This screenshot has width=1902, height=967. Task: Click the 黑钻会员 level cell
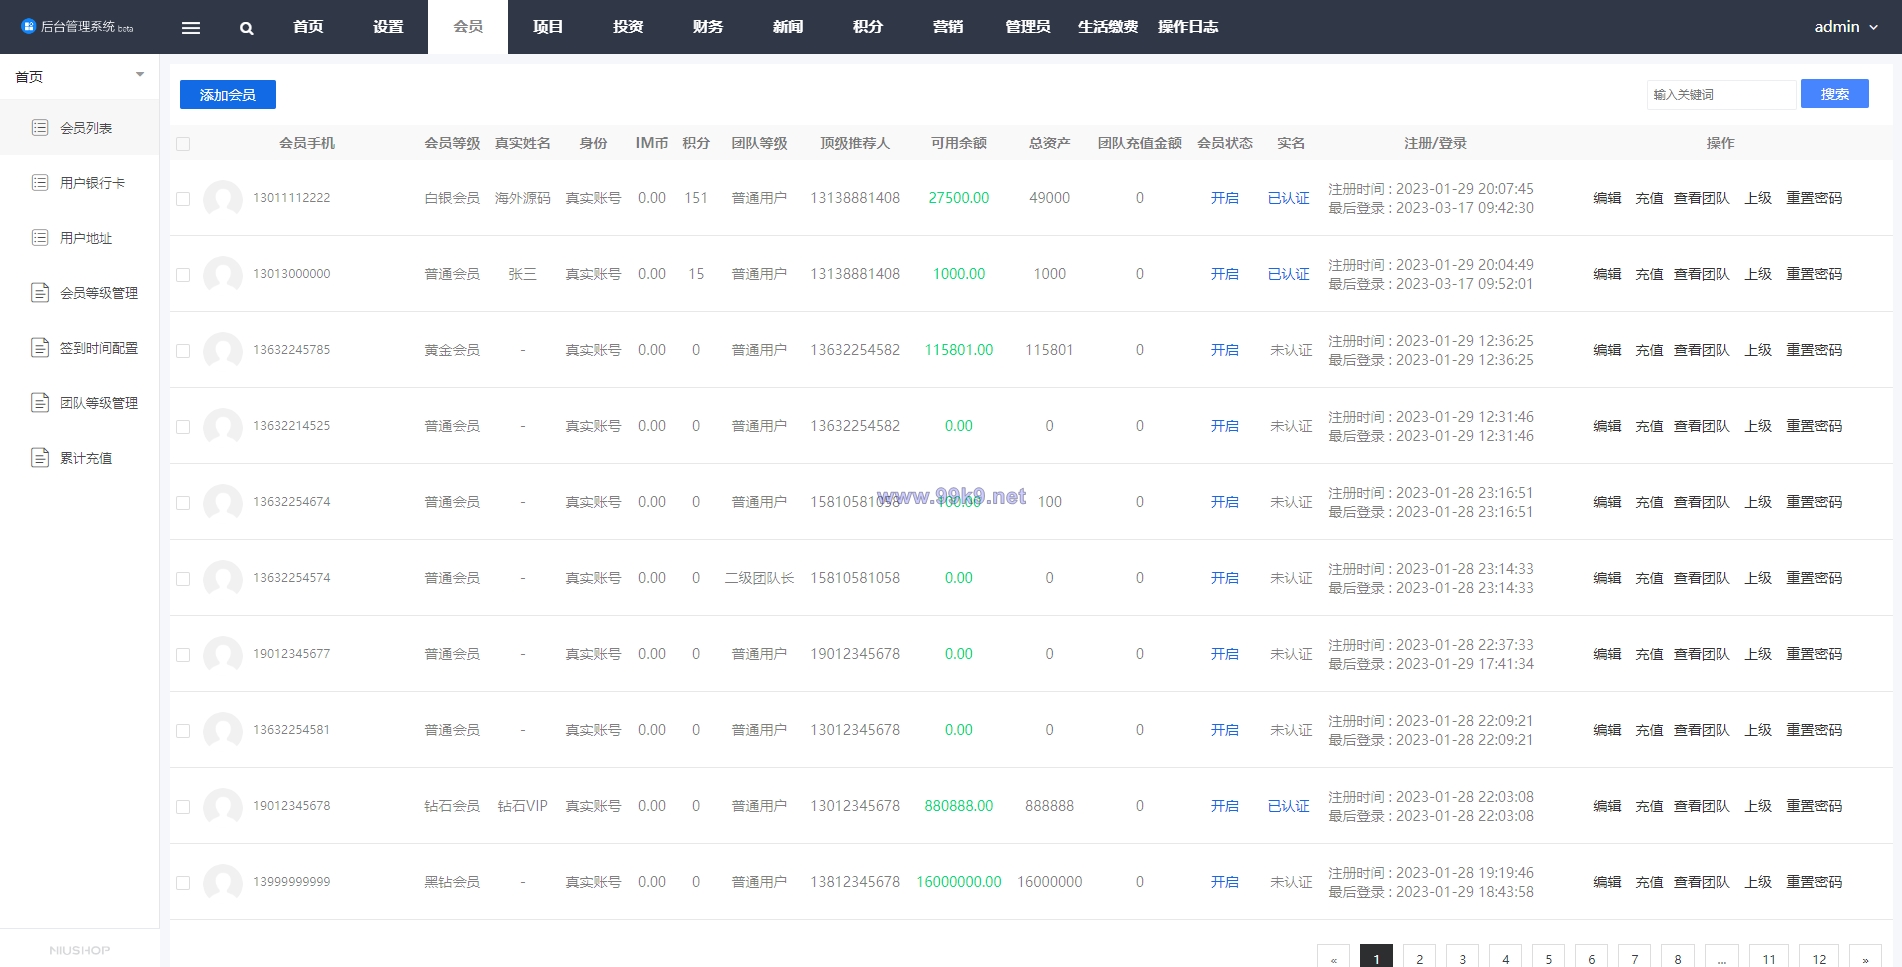pos(452,882)
